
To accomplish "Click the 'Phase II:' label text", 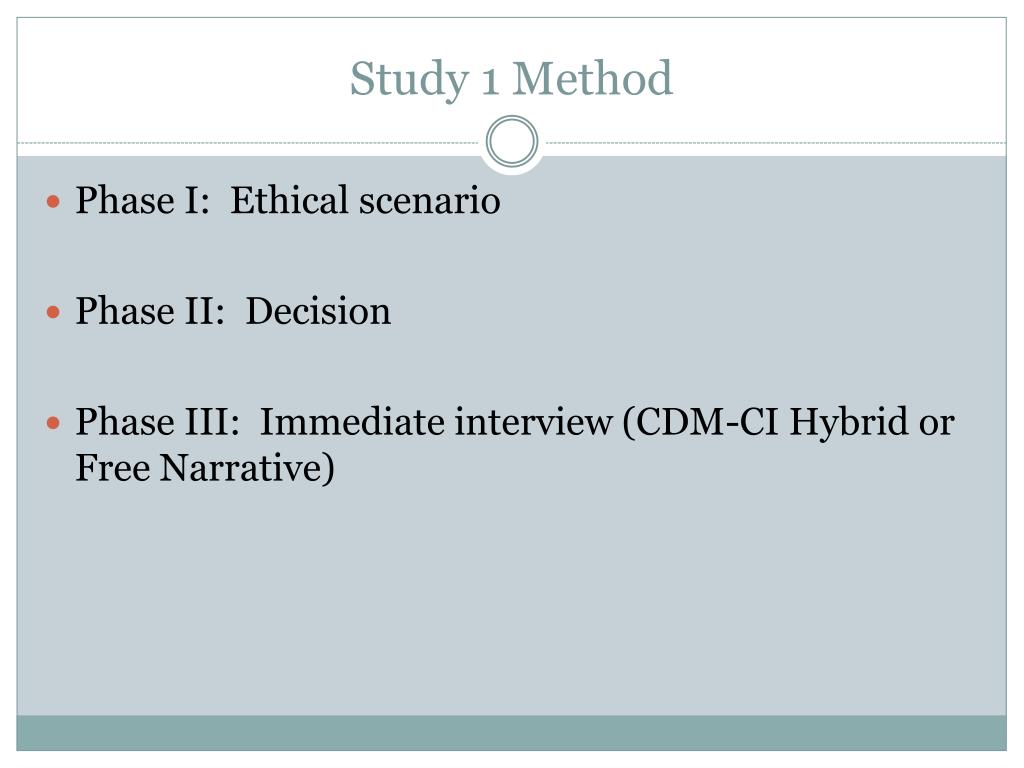I will pos(150,311).
